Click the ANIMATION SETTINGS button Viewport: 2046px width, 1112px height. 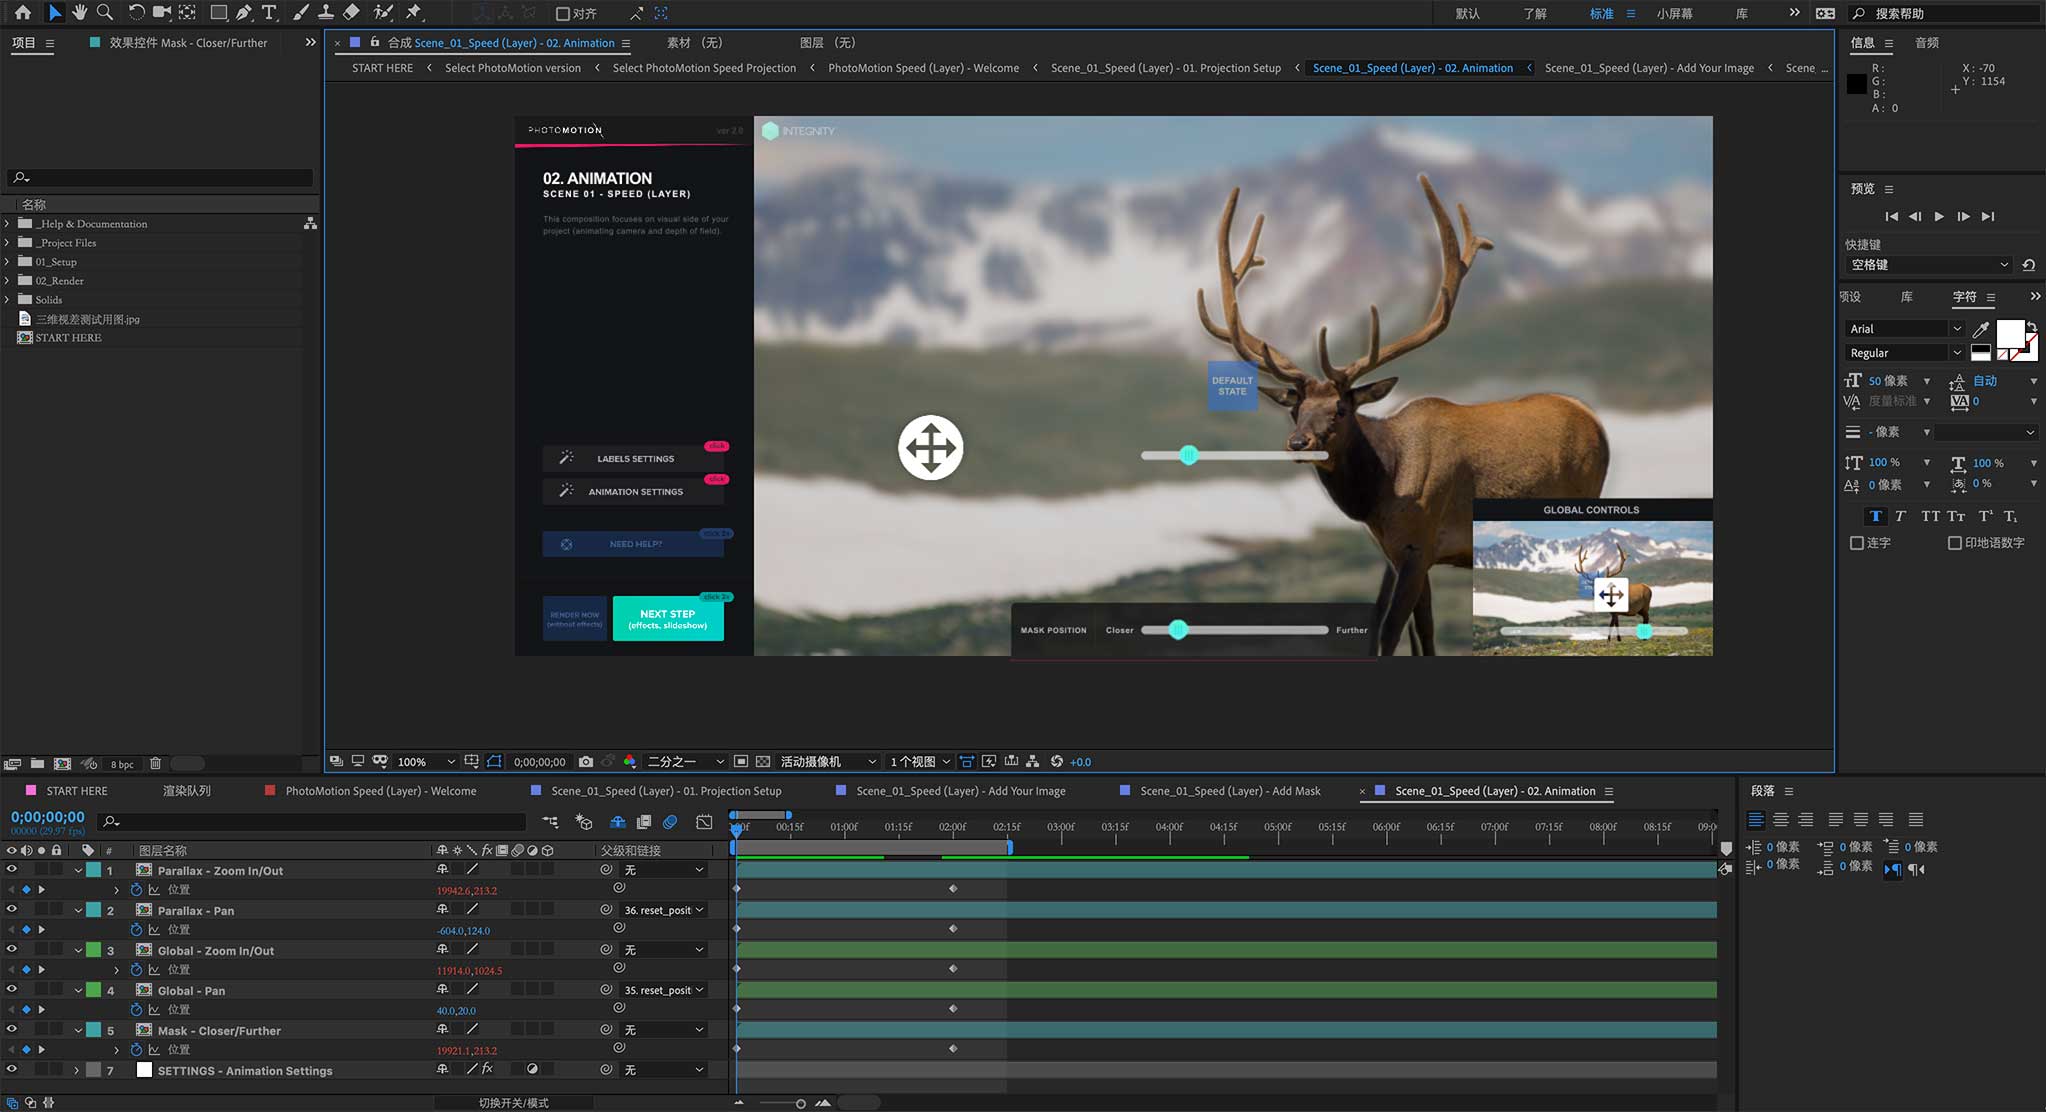pyautogui.click(x=635, y=491)
